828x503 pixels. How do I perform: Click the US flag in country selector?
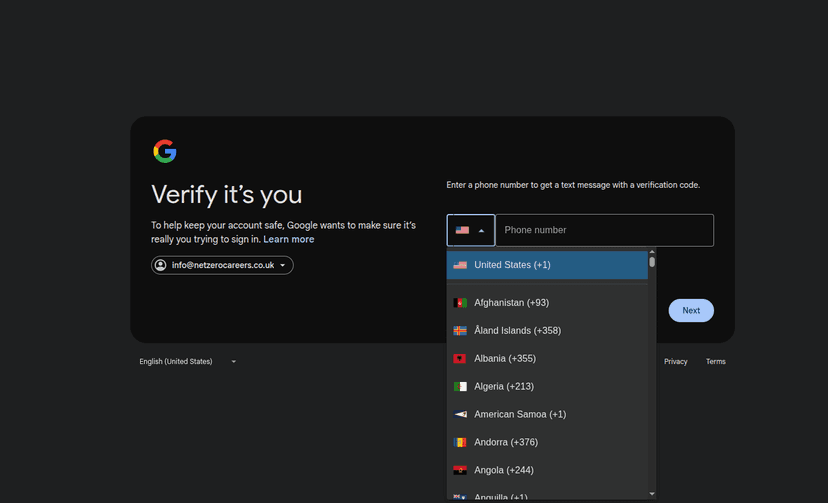coord(462,230)
